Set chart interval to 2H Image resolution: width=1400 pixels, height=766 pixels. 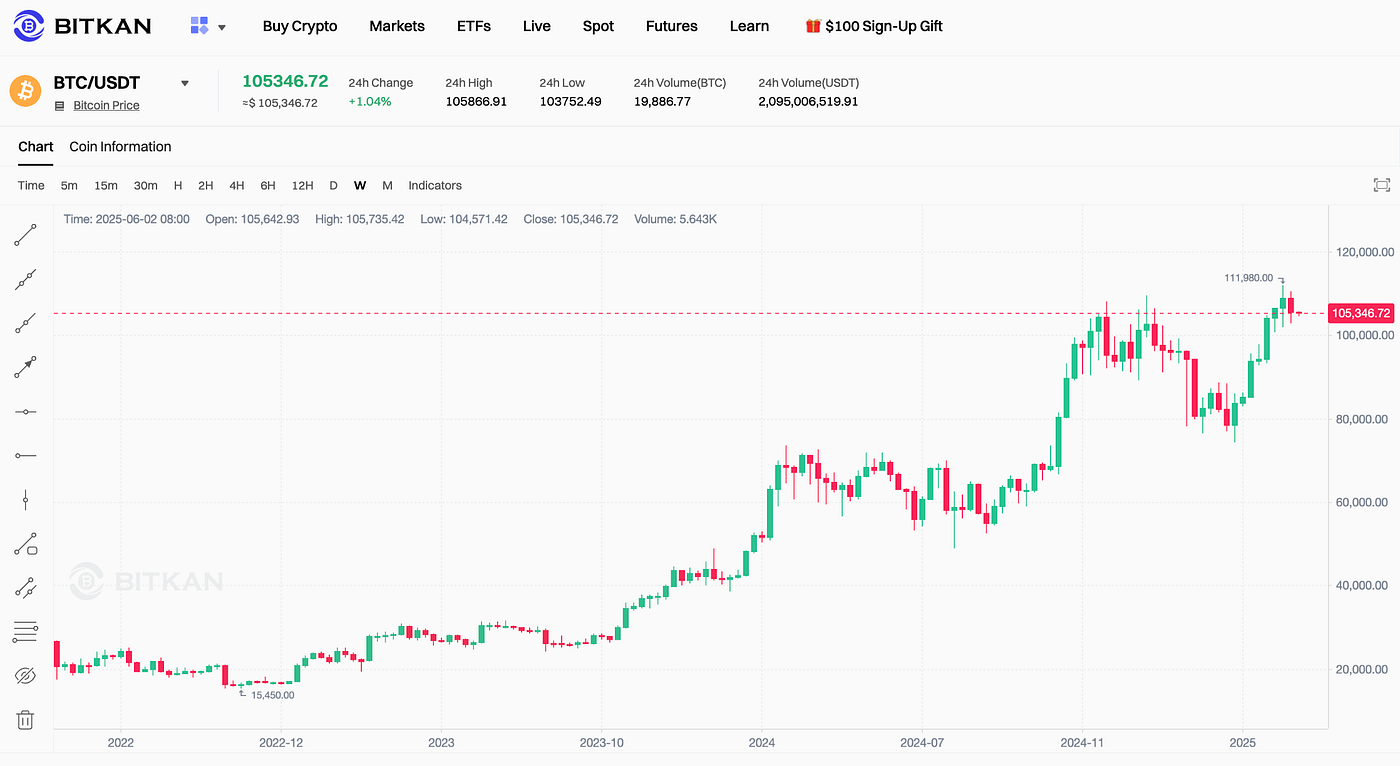pyautogui.click(x=206, y=185)
